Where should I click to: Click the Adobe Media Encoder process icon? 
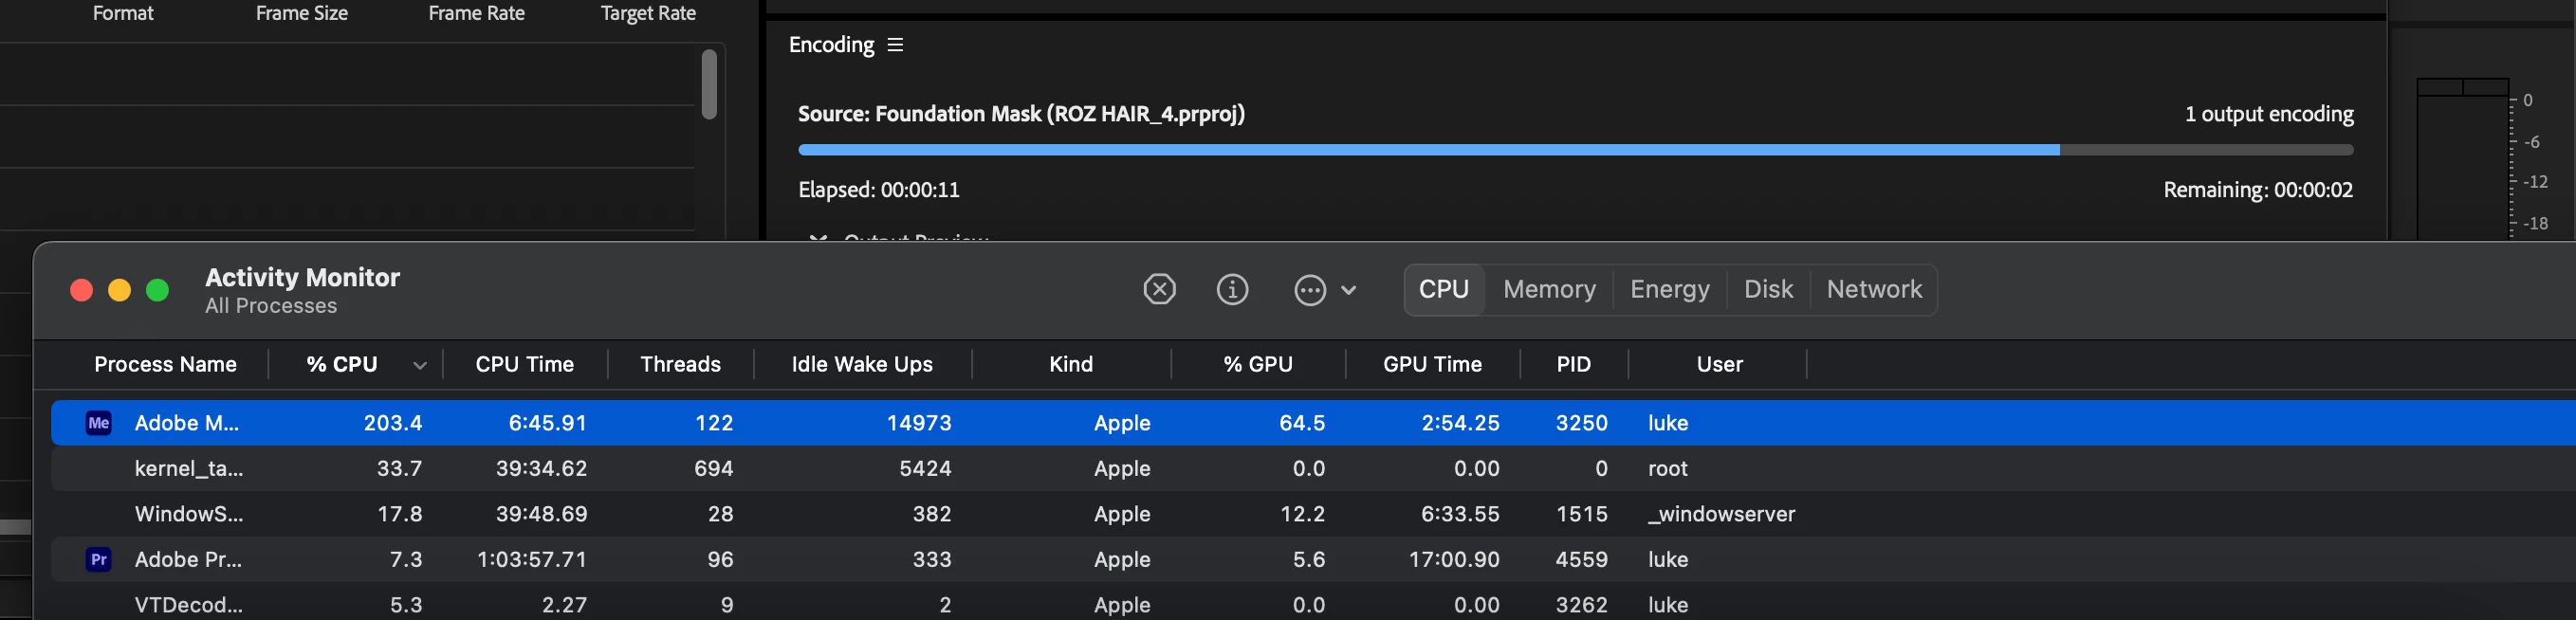98,423
